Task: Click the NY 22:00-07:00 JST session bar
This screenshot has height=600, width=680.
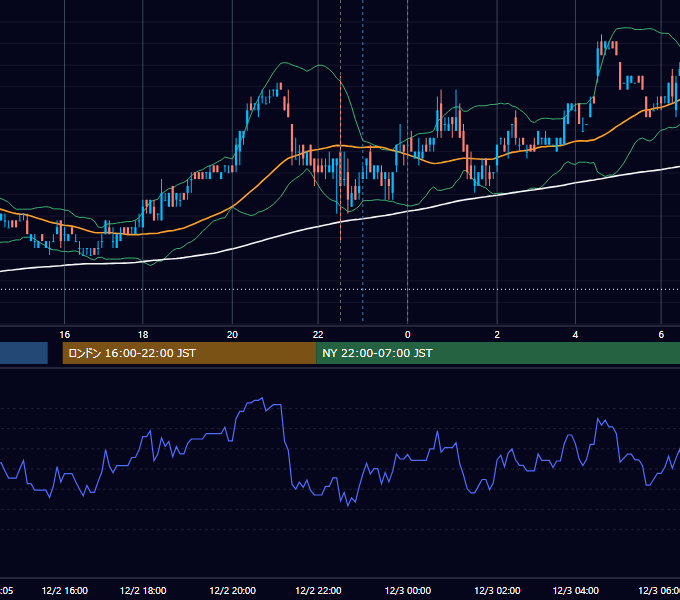Action: [498, 353]
